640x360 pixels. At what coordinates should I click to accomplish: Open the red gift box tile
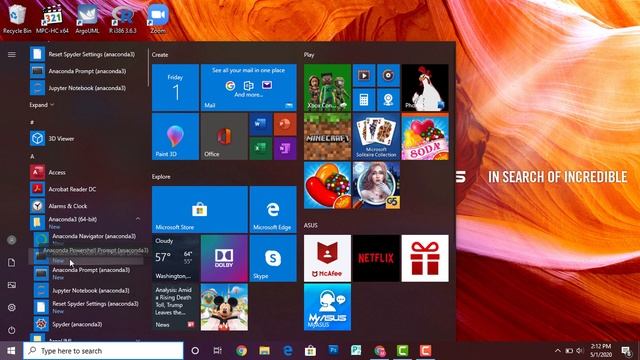coord(425,258)
